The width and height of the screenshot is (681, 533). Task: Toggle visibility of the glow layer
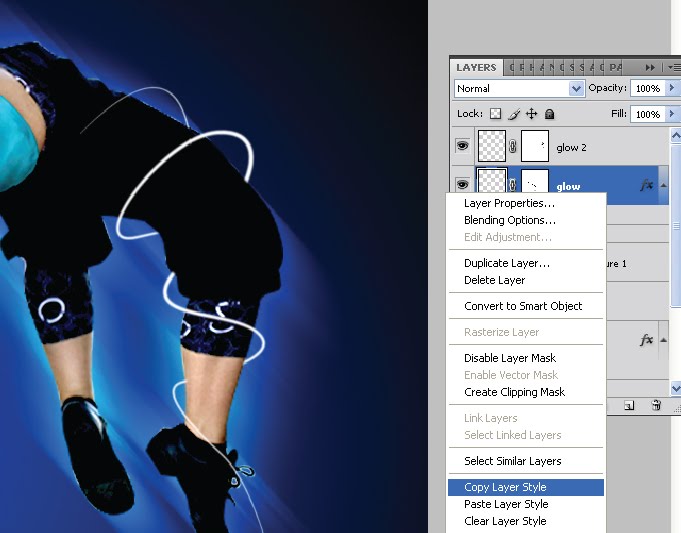coord(463,184)
